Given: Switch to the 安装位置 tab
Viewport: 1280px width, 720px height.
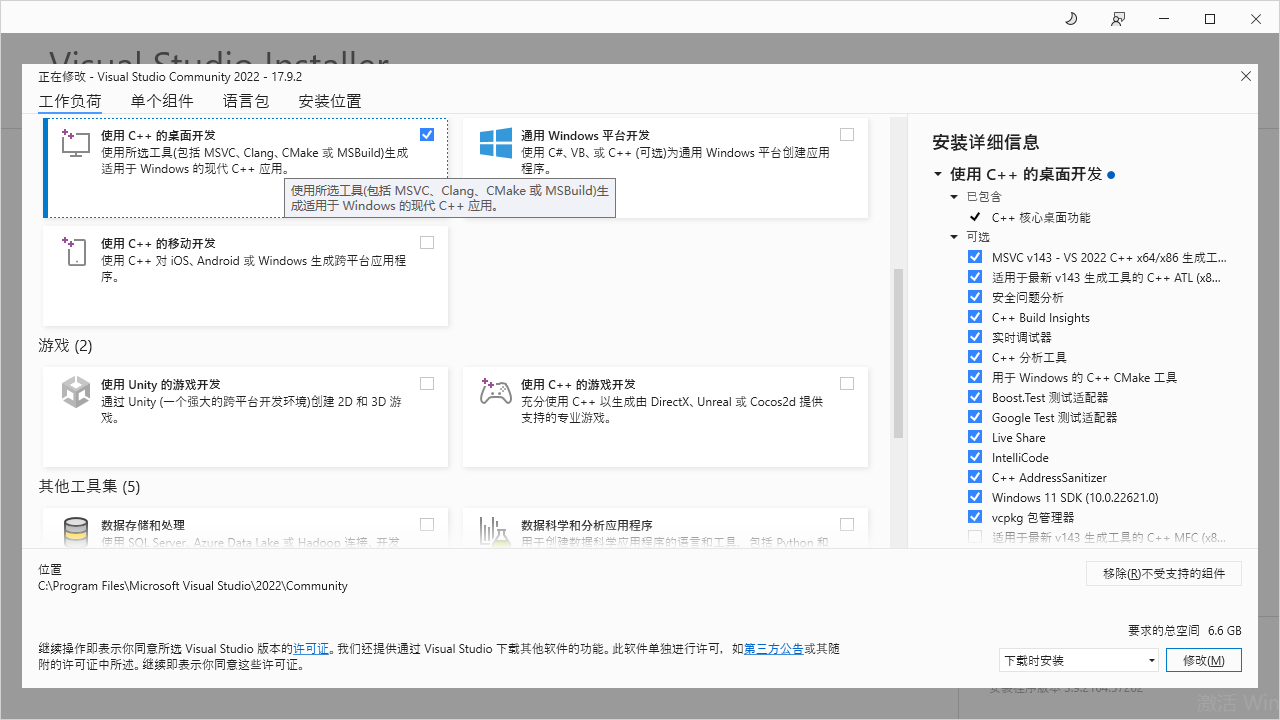Looking at the screenshot, I should coord(330,101).
